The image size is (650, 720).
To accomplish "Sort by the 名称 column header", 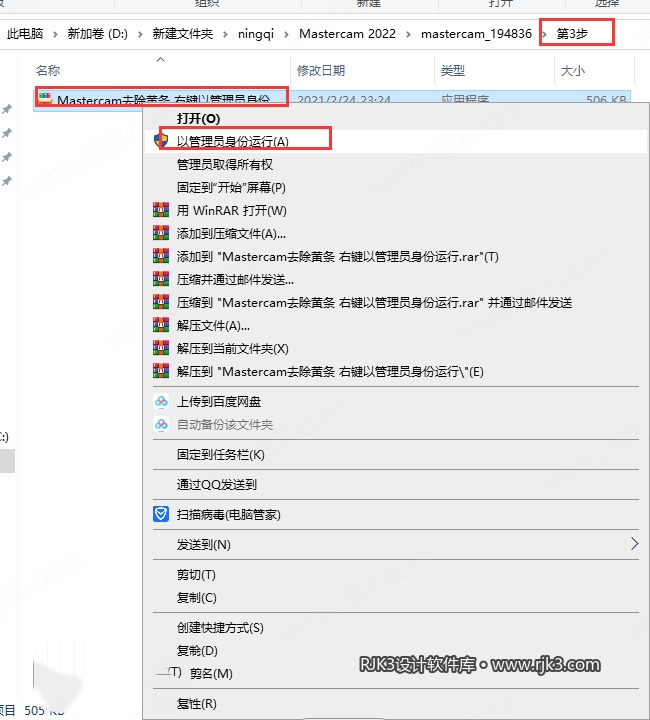I will [x=48, y=70].
